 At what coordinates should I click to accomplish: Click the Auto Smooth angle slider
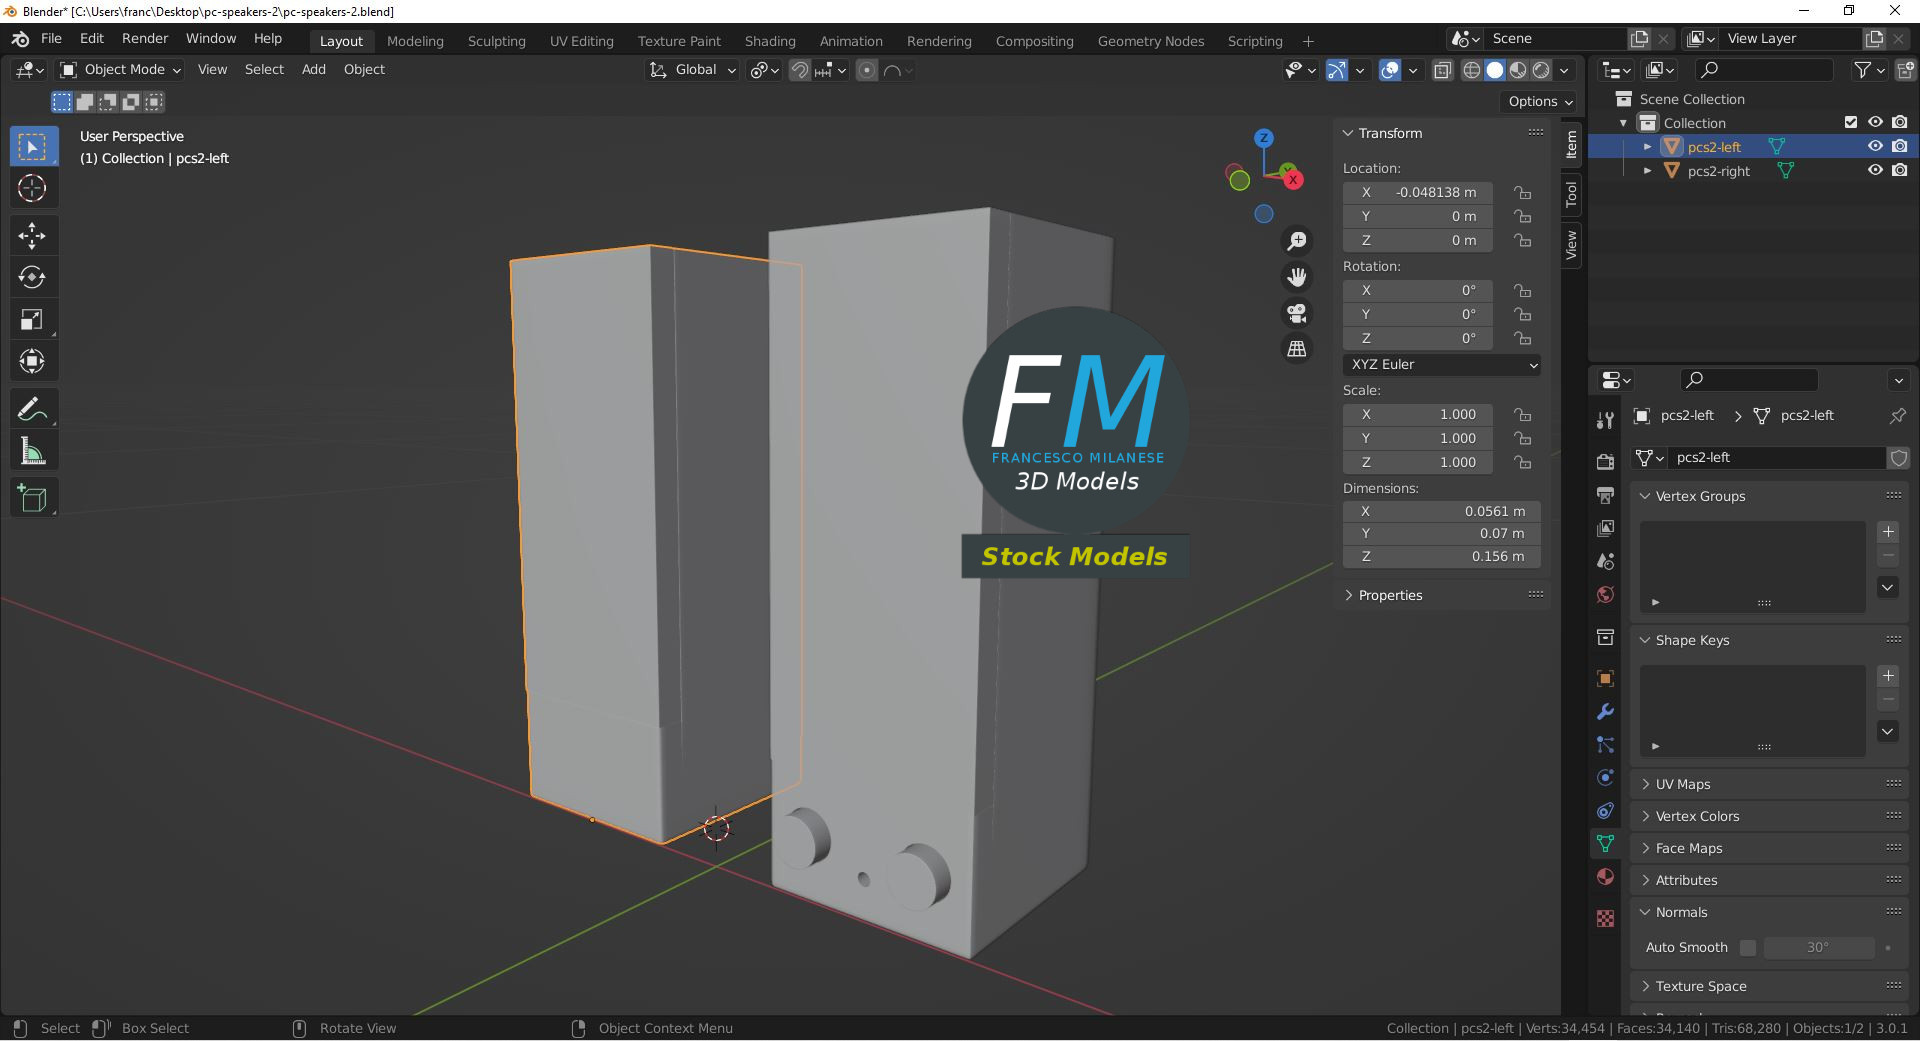(x=1819, y=948)
